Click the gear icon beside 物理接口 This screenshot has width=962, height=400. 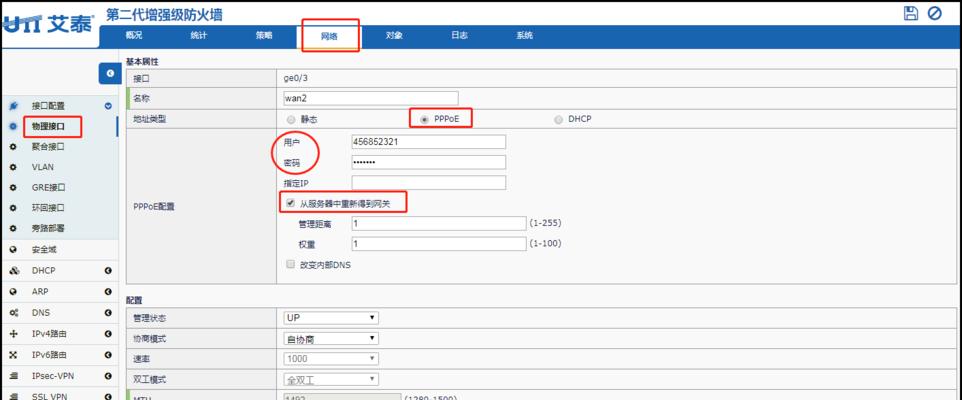(13, 126)
